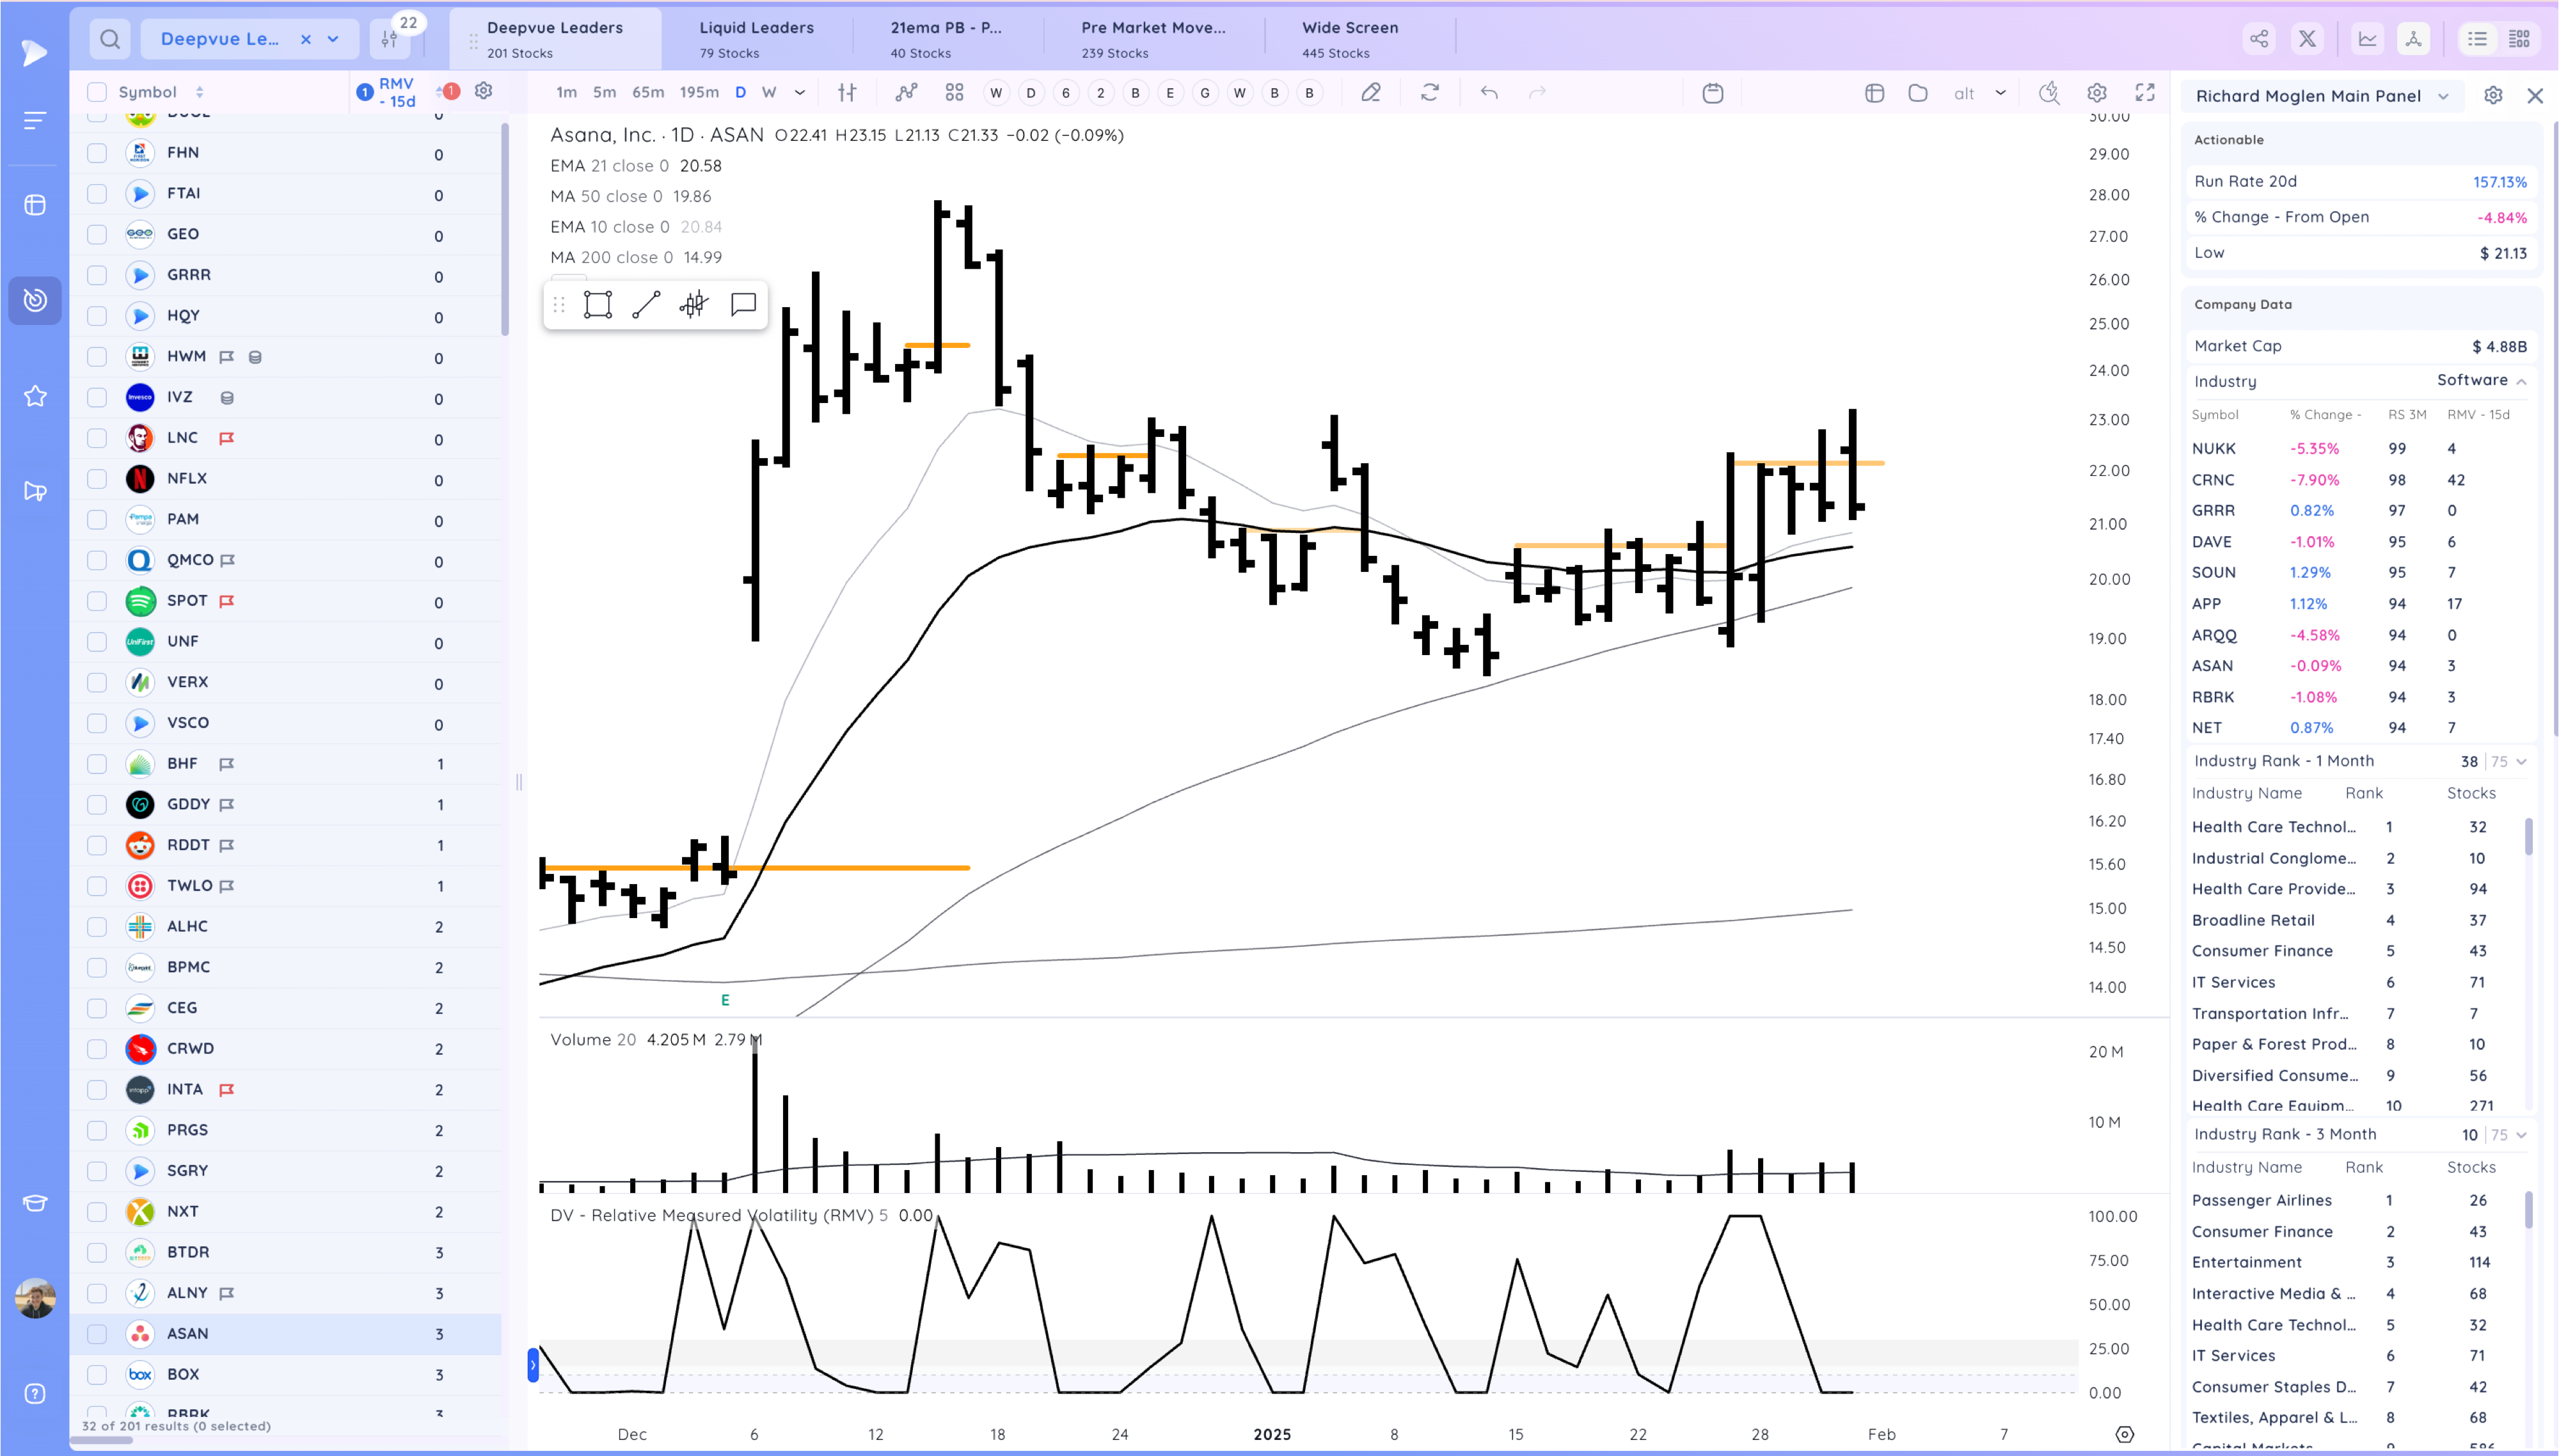Expand the Industry Rank 1 Month section

click(2521, 761)
